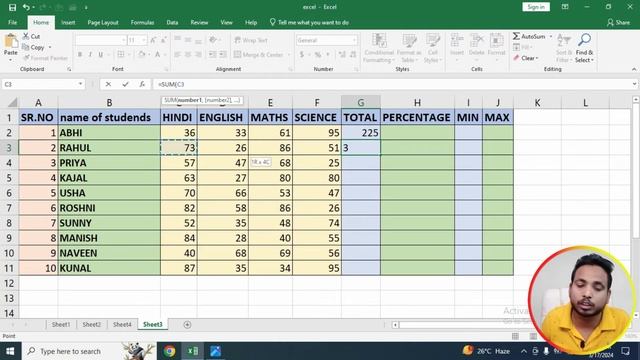Click the horizontal scrollbar left arrow
Screen dimensions: 640x360
click(395, 325)
